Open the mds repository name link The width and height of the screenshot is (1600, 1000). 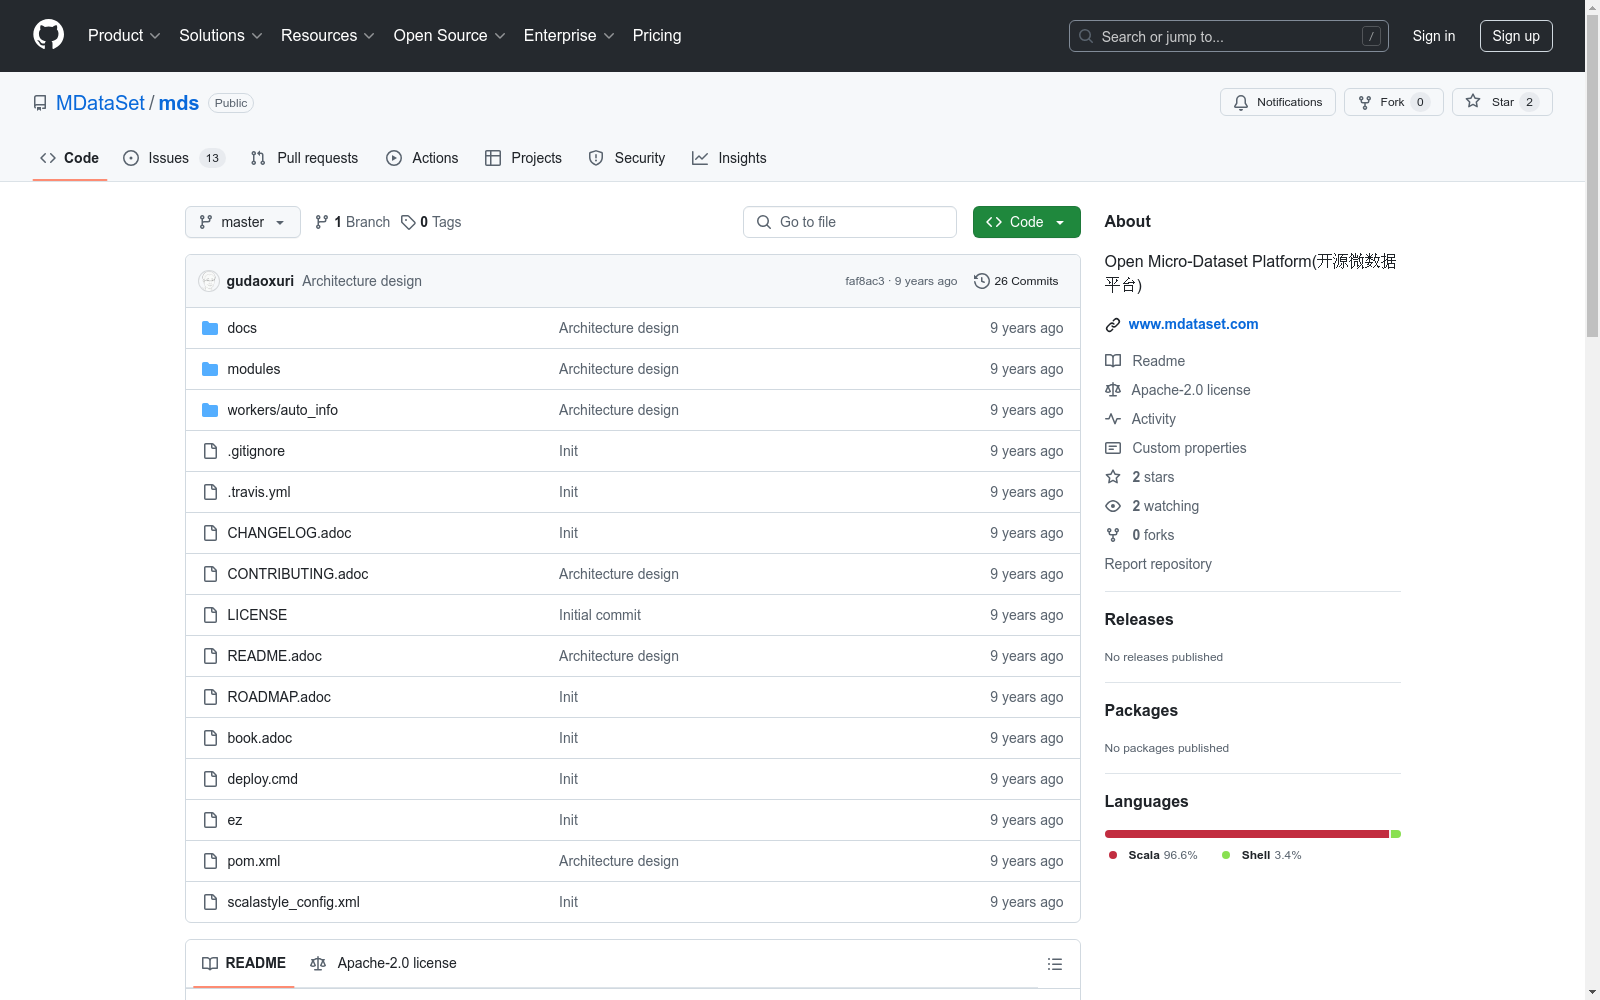179,103
